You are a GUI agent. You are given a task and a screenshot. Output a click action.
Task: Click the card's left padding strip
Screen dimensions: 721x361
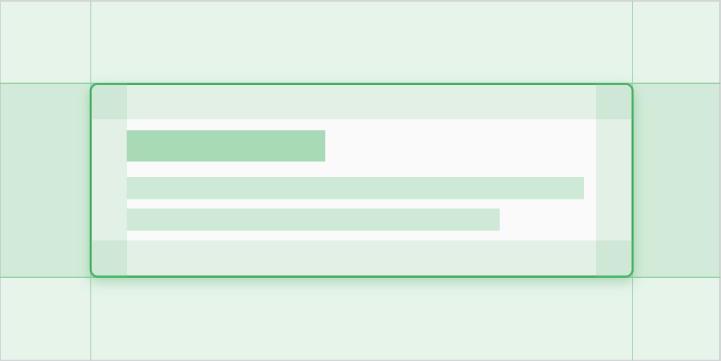pyautogui.click(x=109, y=180)
